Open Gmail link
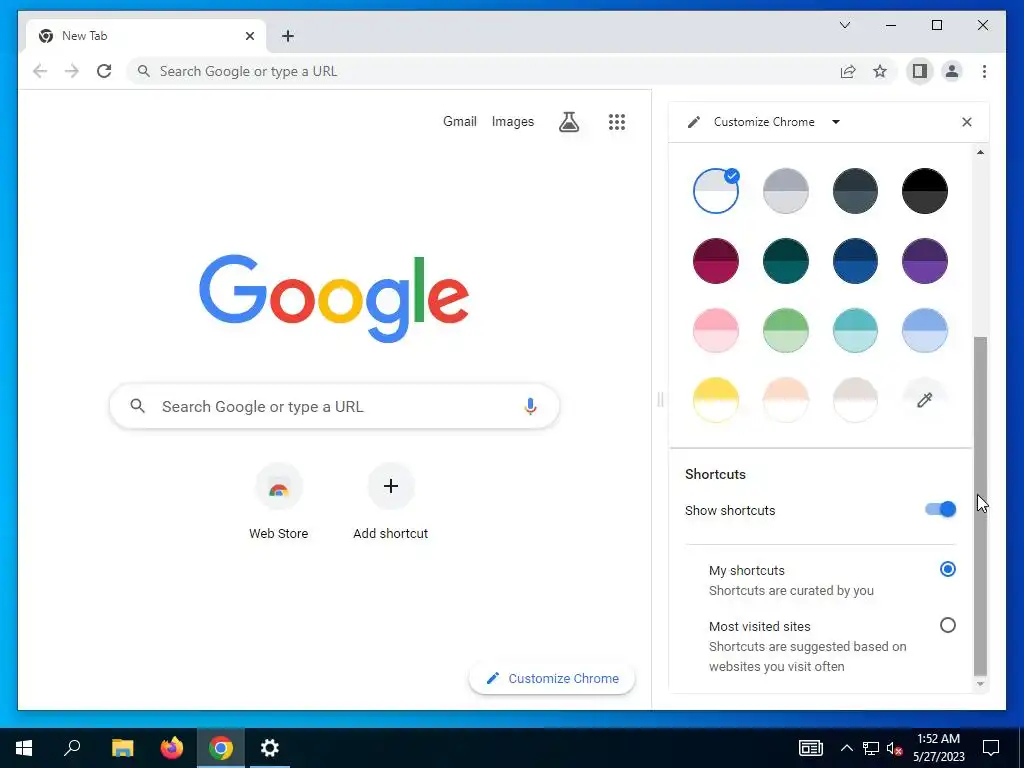This screenshot has width=1024, height=768. tap(460, 121)
